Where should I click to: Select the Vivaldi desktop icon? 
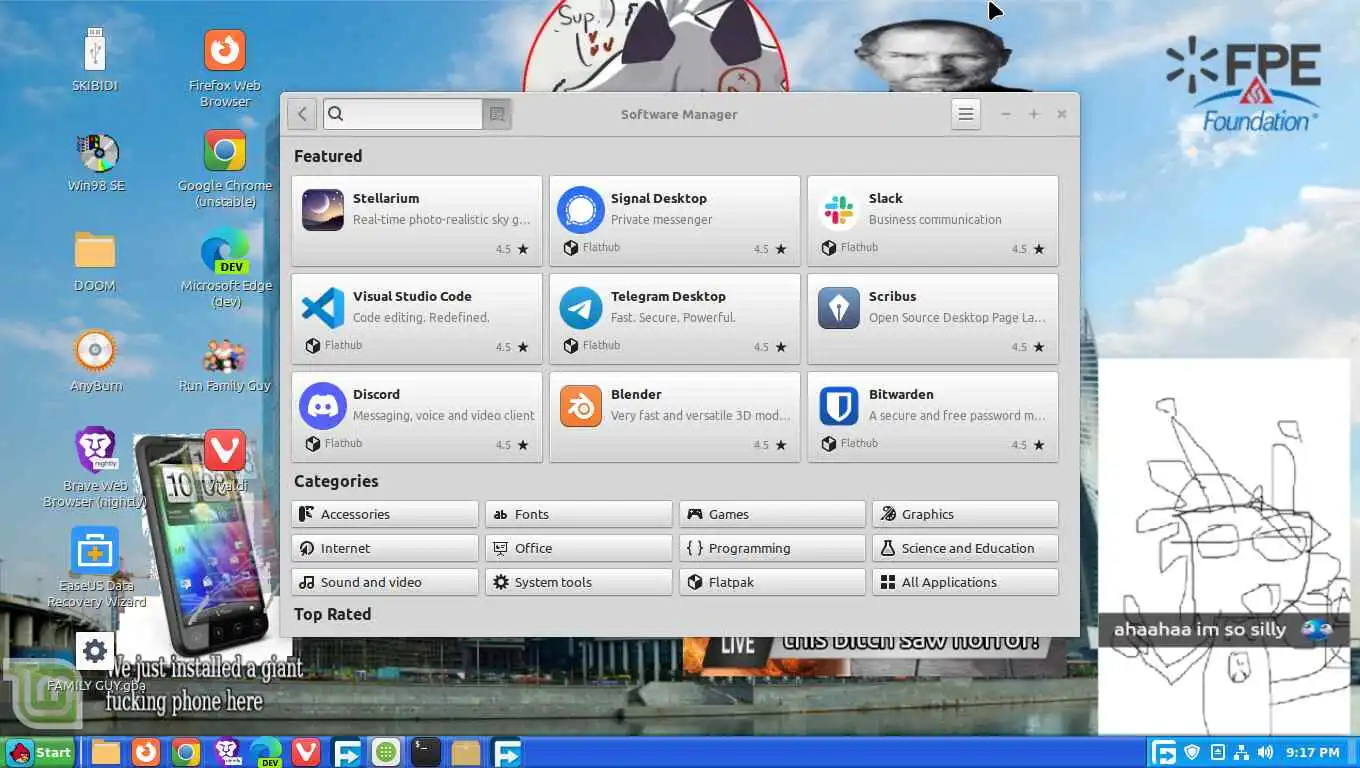225,461
